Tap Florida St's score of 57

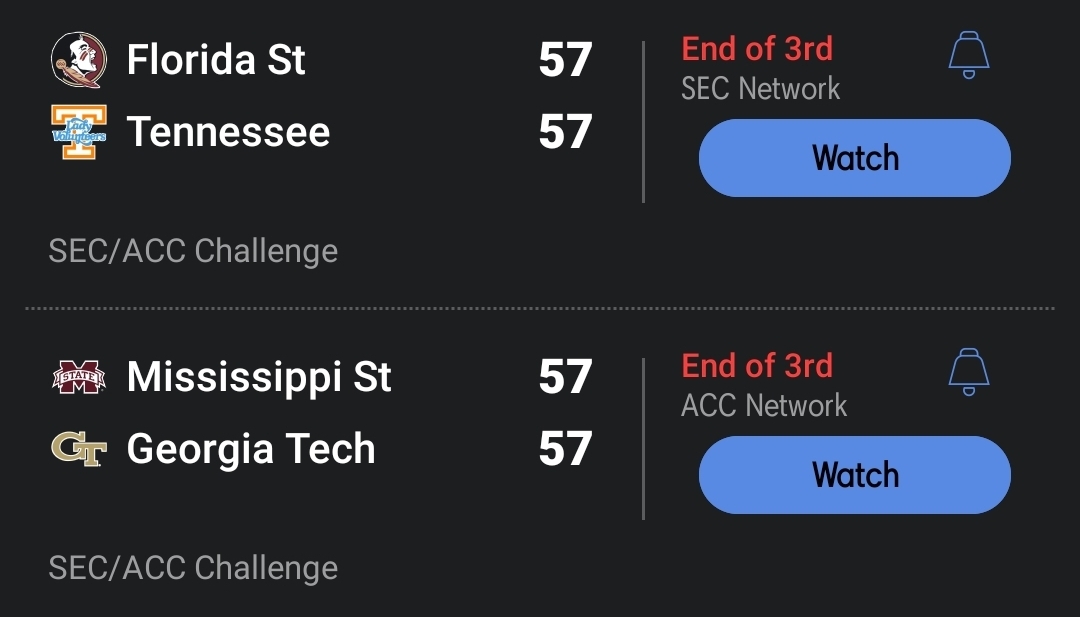565,60
